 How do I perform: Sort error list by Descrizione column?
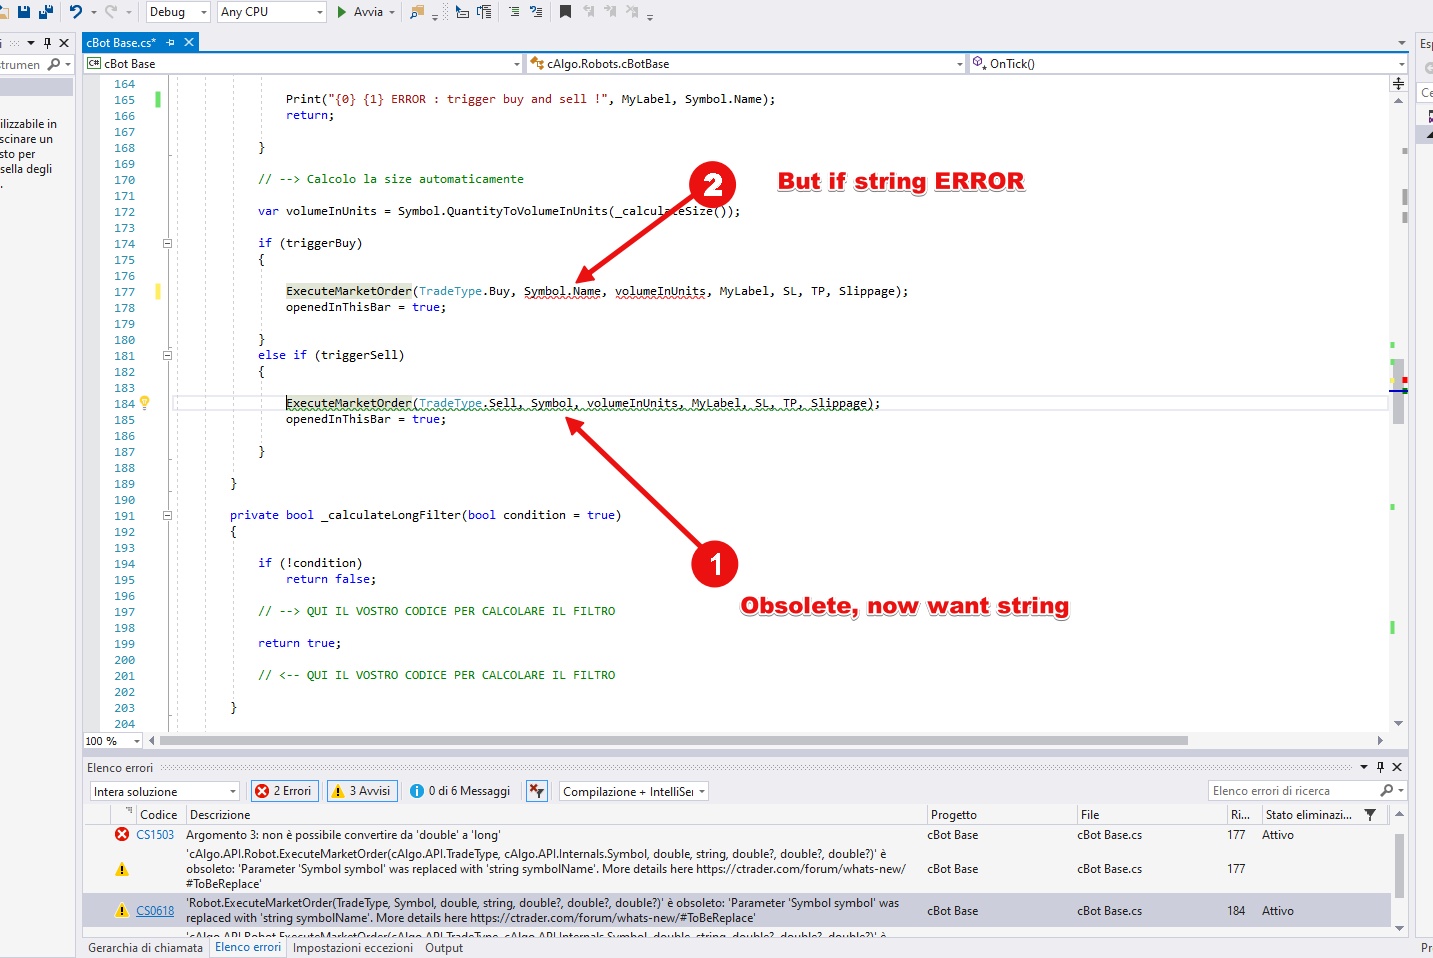[x=555, y=815]
